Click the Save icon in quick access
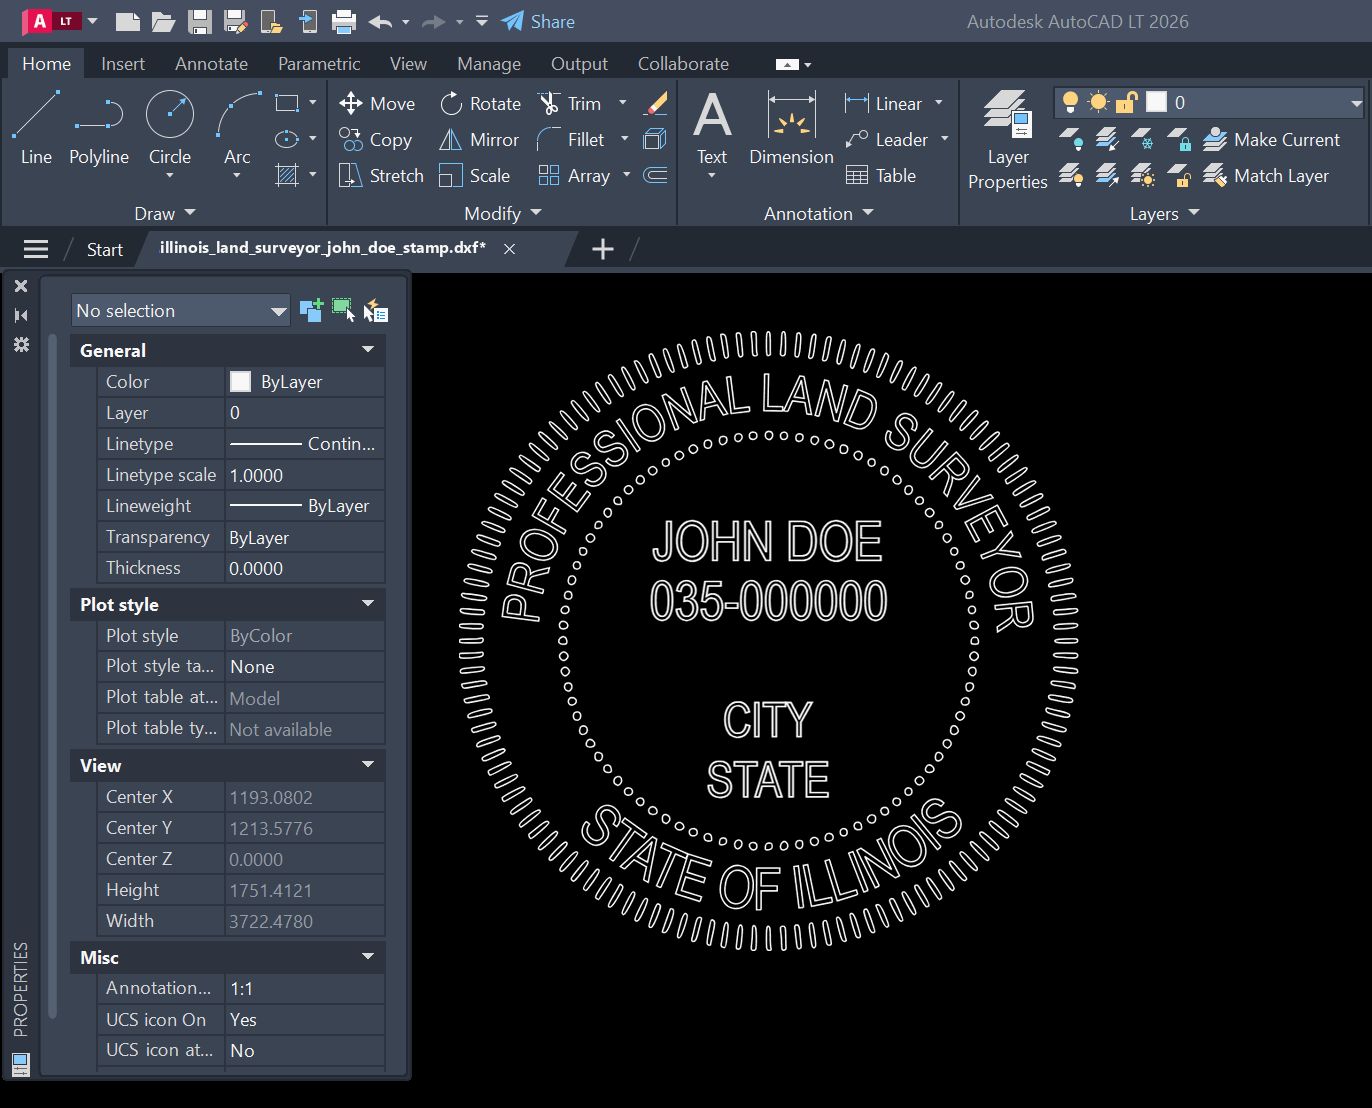Screen dimensions: 1372x1108 pyautogui.click(x=200, y=21)
